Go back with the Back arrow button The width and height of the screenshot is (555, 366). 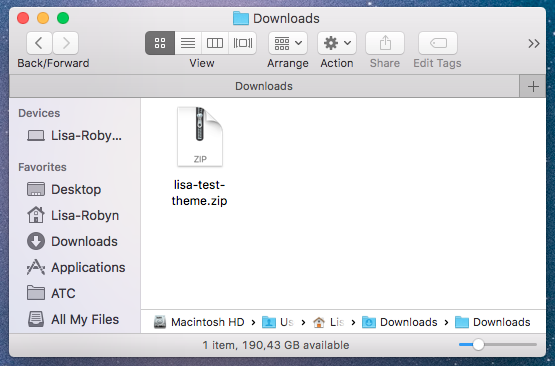click(39, 43)
